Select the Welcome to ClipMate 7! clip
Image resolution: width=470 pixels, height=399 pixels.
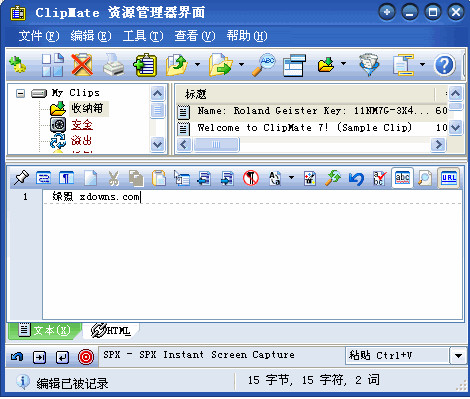313,128
